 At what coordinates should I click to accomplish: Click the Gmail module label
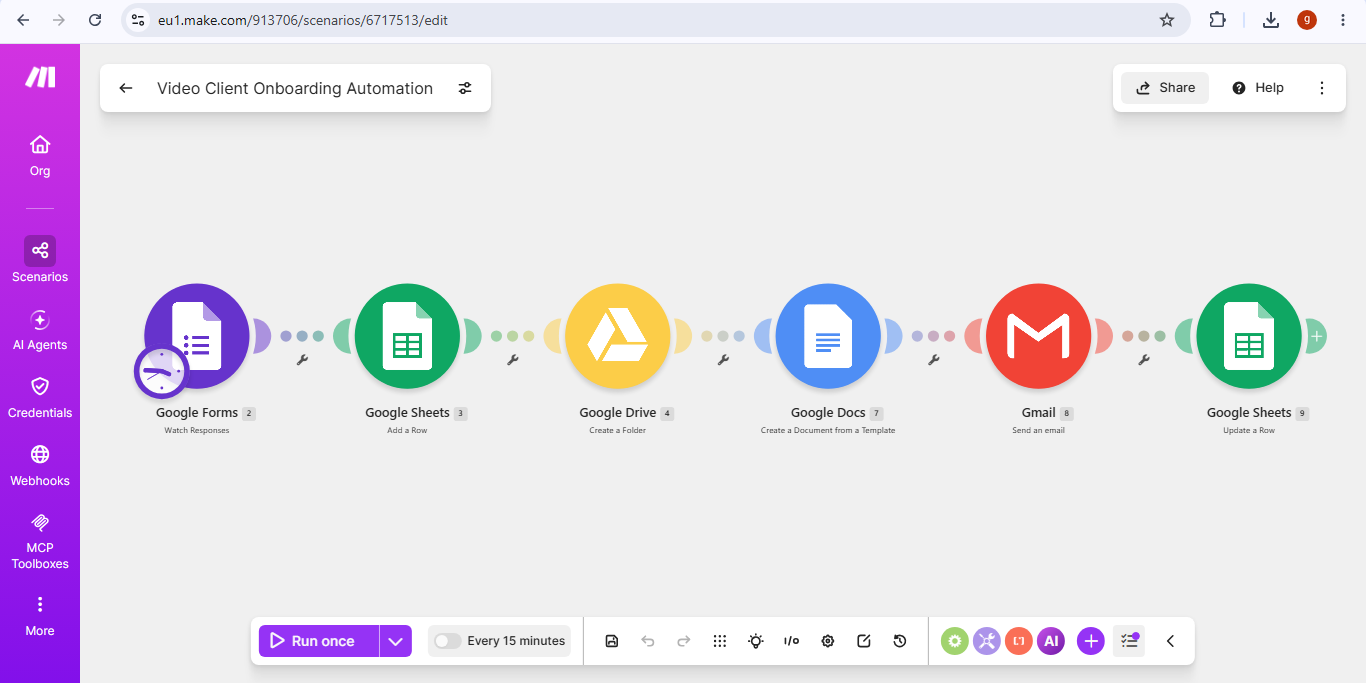1039,413
